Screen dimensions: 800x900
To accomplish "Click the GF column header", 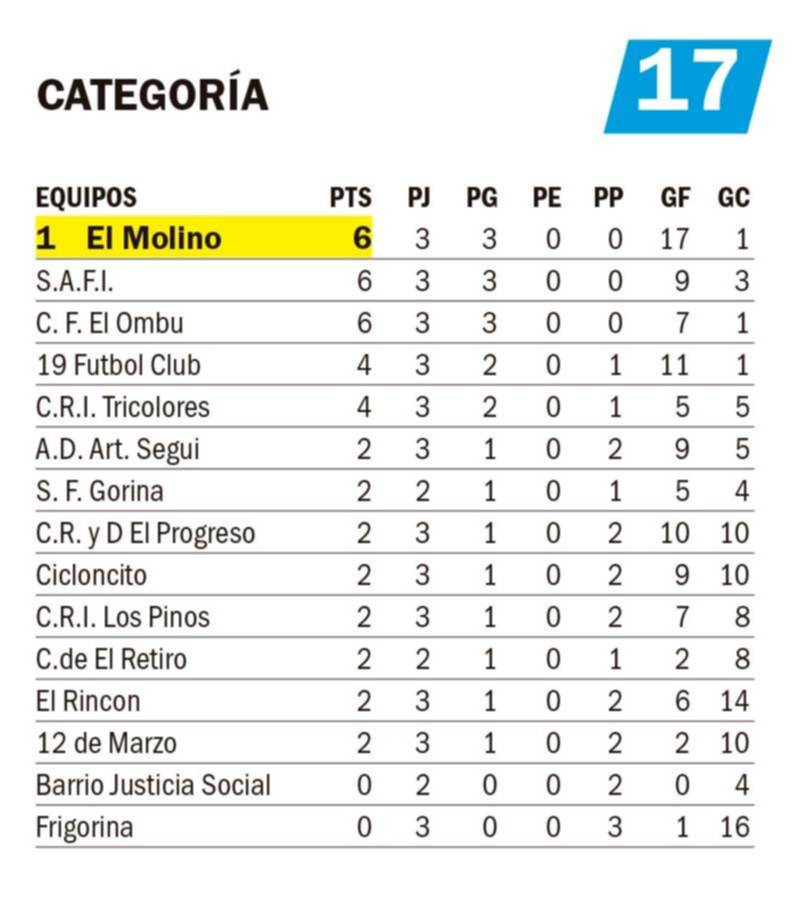I will (675, 197).
